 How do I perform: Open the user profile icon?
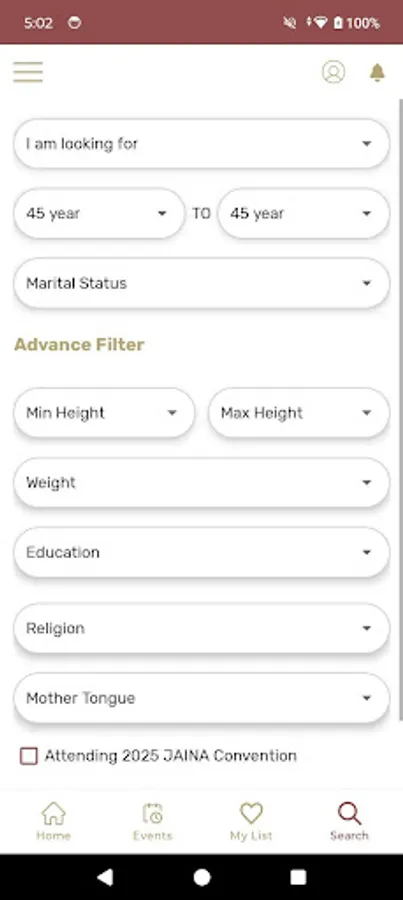click(334, 72)
